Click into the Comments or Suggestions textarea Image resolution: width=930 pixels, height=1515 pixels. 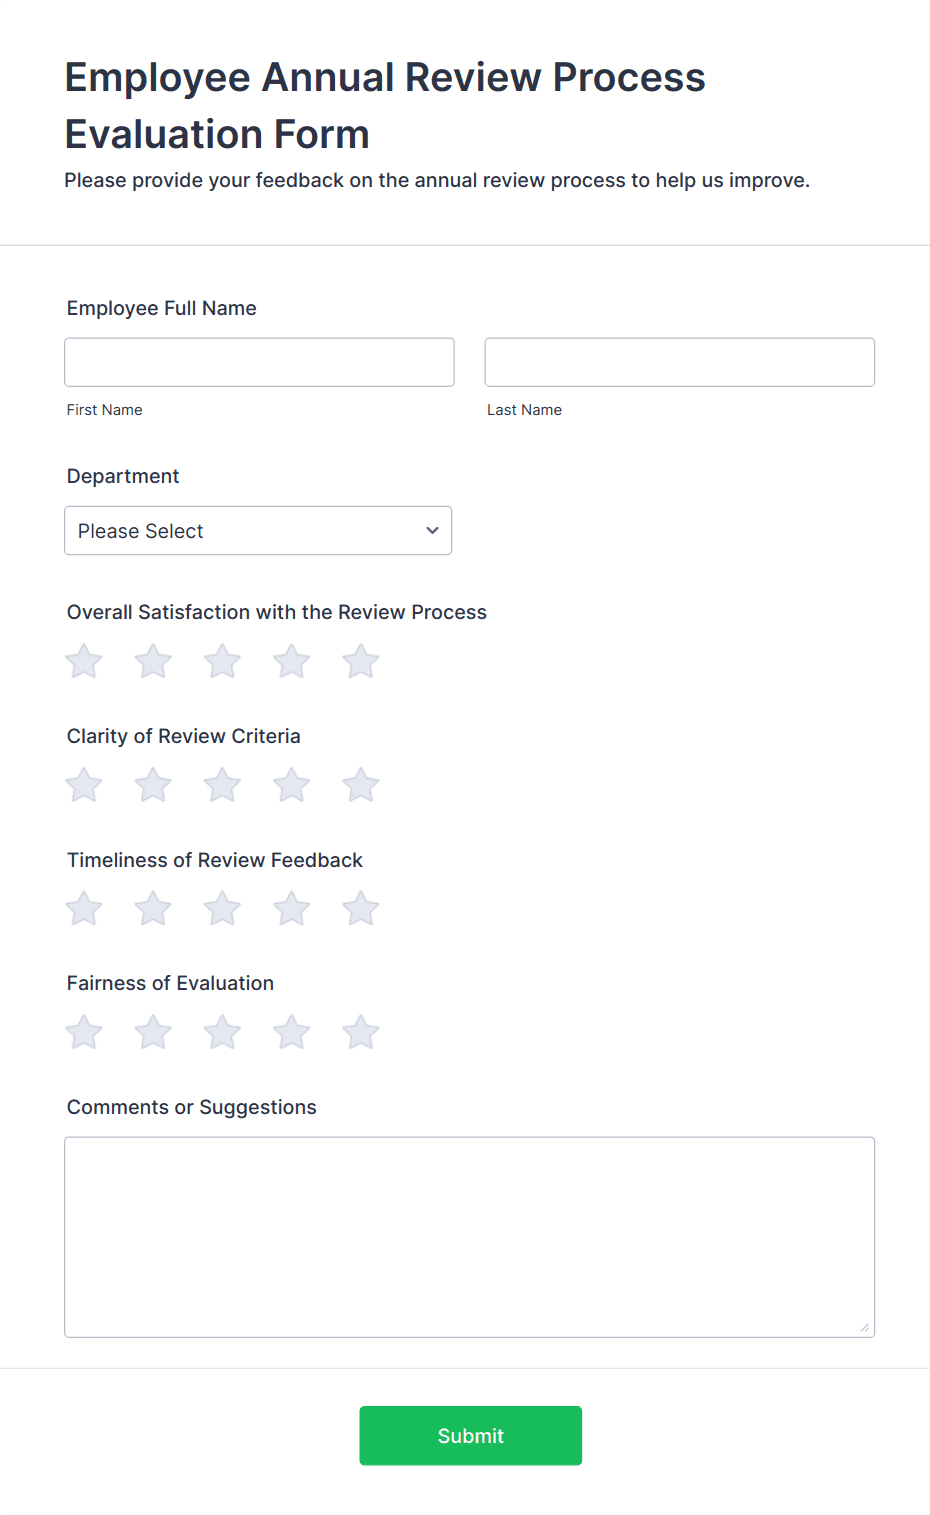(x=470, y=1237)
